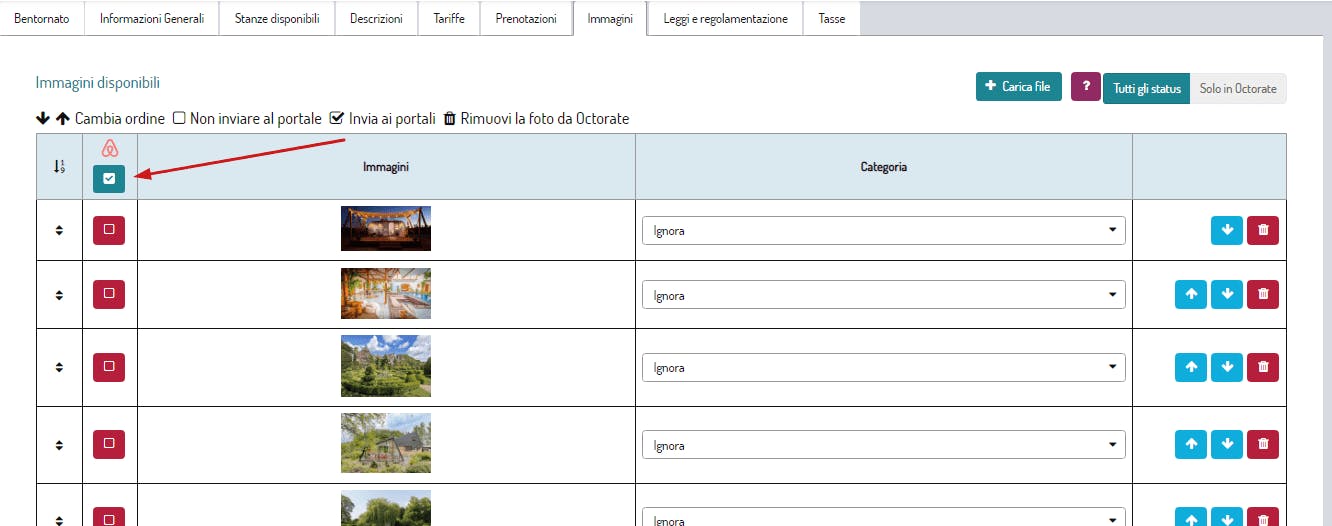Click the Immagini disponibili heading

98,83
